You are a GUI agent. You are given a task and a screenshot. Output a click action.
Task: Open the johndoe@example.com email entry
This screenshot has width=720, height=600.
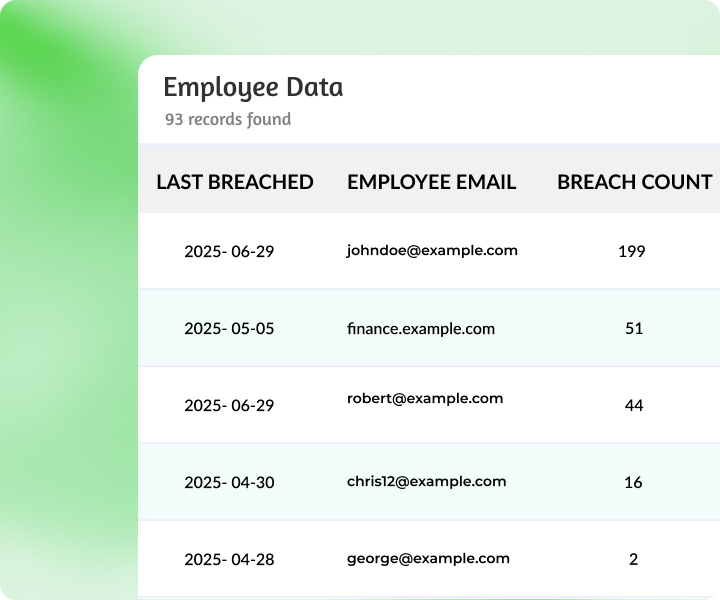pyautogui.click(x=432, y=250)
